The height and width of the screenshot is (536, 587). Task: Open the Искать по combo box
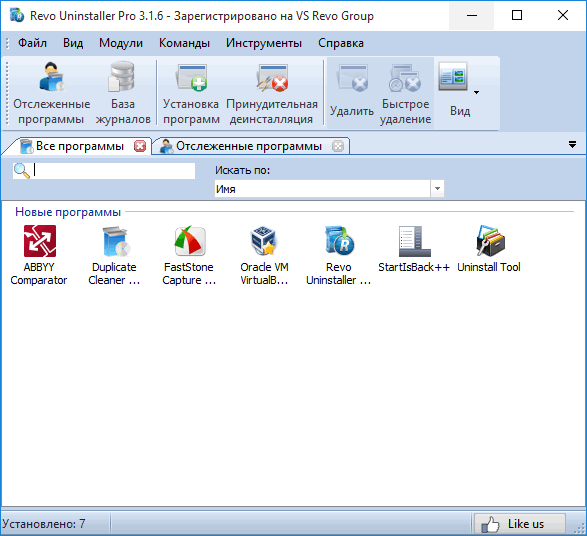(329, 189)
